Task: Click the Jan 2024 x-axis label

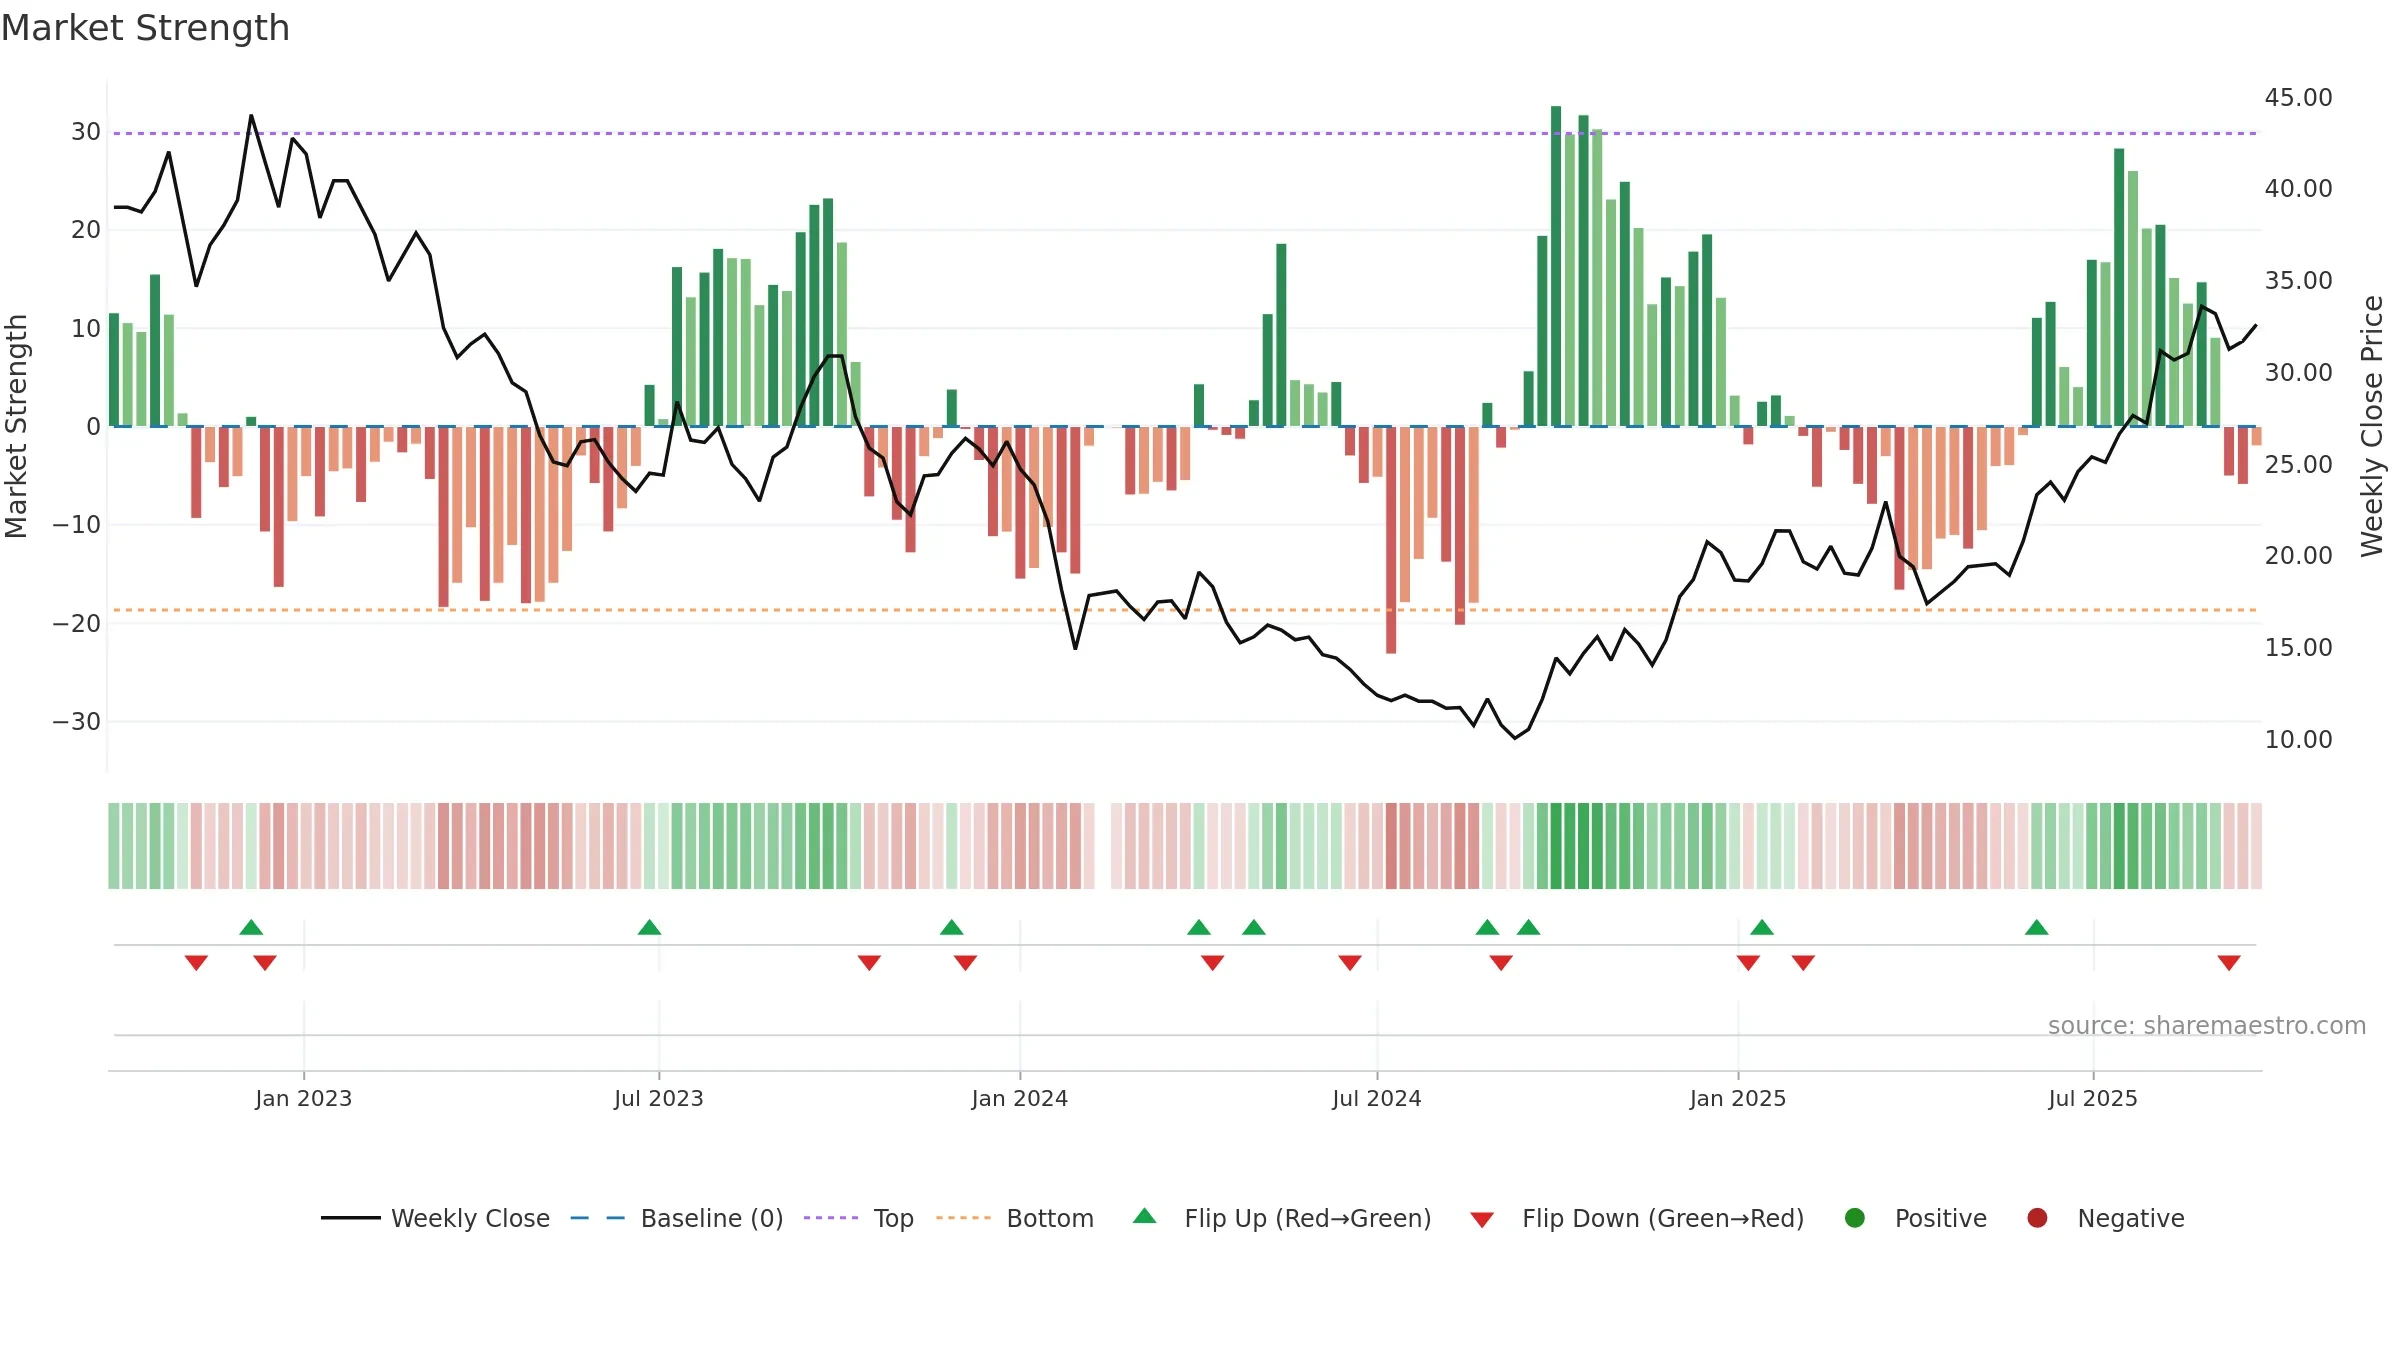Action: tap(1020, 1098)
